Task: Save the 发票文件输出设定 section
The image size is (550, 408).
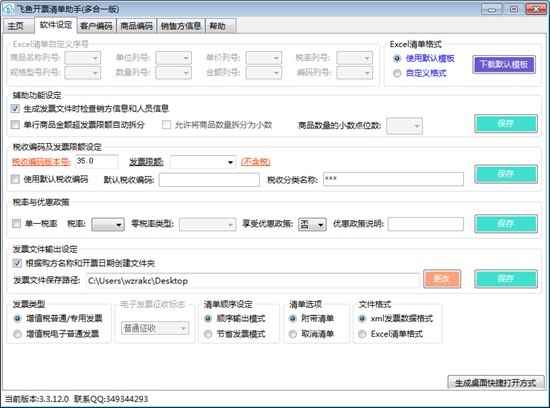Action: [506, 279]
